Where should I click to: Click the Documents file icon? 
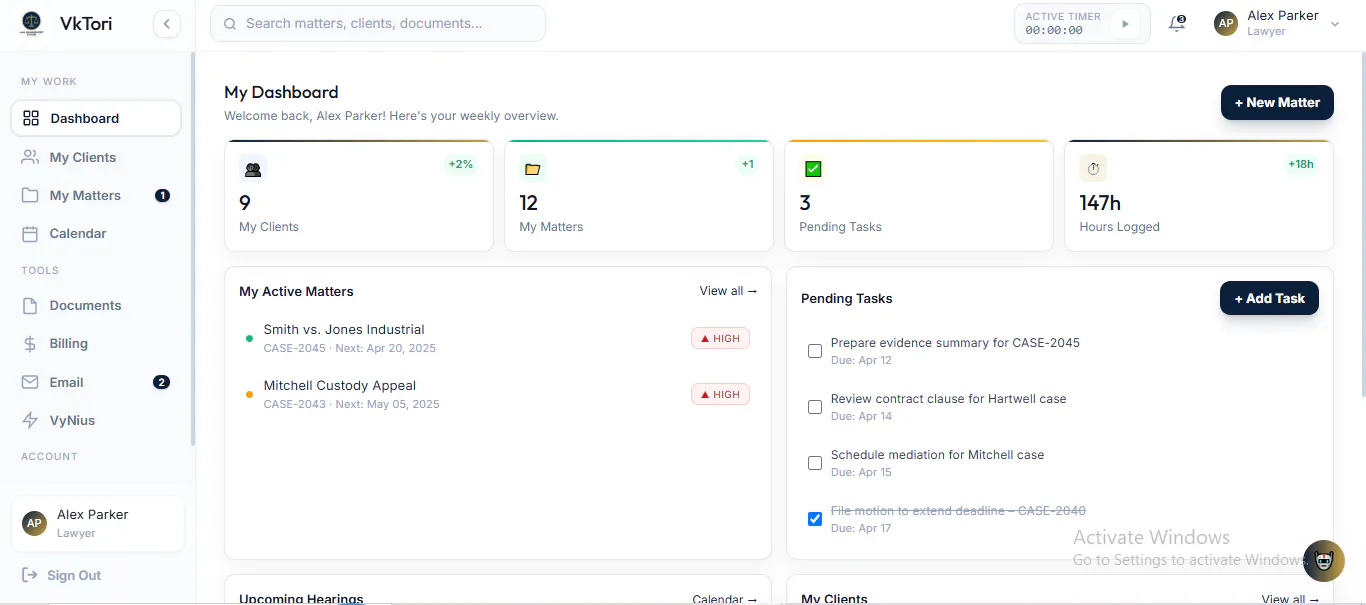coord(31,305)
